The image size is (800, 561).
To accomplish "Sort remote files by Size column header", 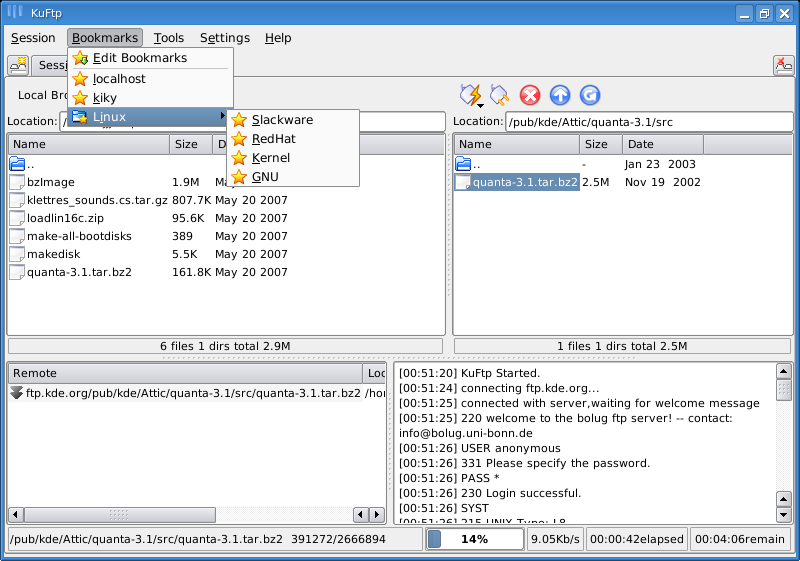I will [601, 144].
